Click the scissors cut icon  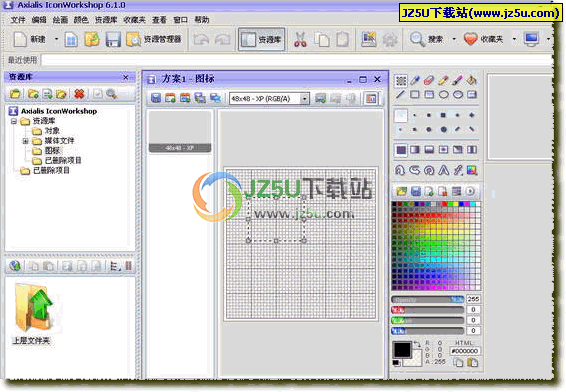click(x=300, y=39)
